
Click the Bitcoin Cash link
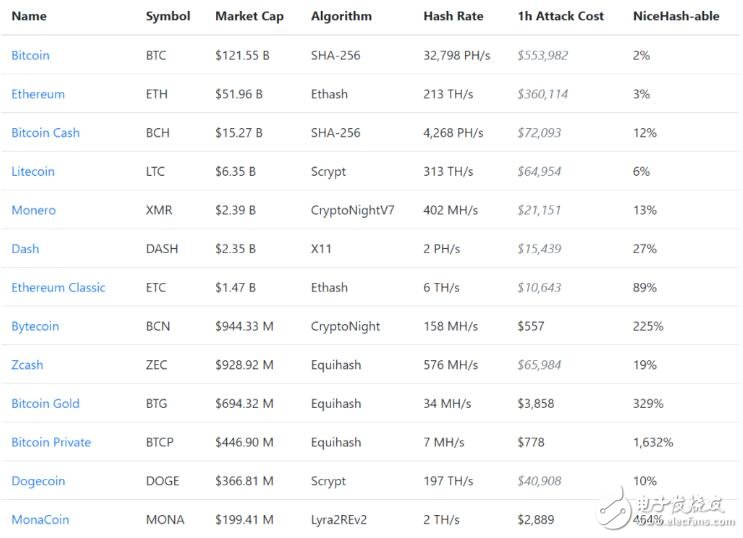[45, 133]
